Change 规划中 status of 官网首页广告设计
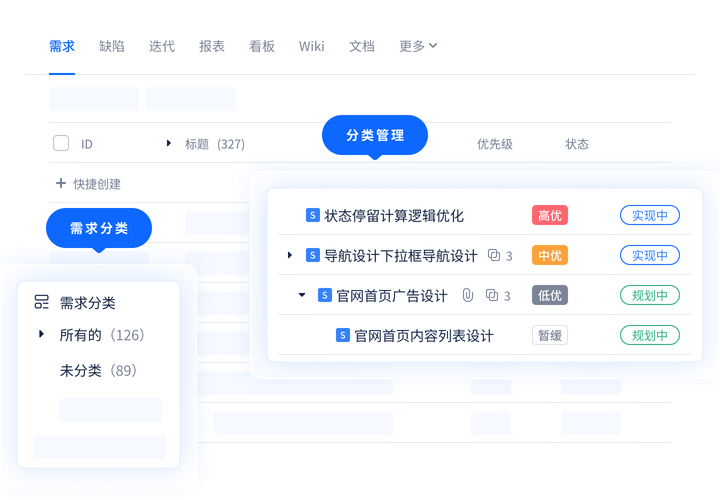The width and height of the screenshot is (720, 500). point(650,295)
